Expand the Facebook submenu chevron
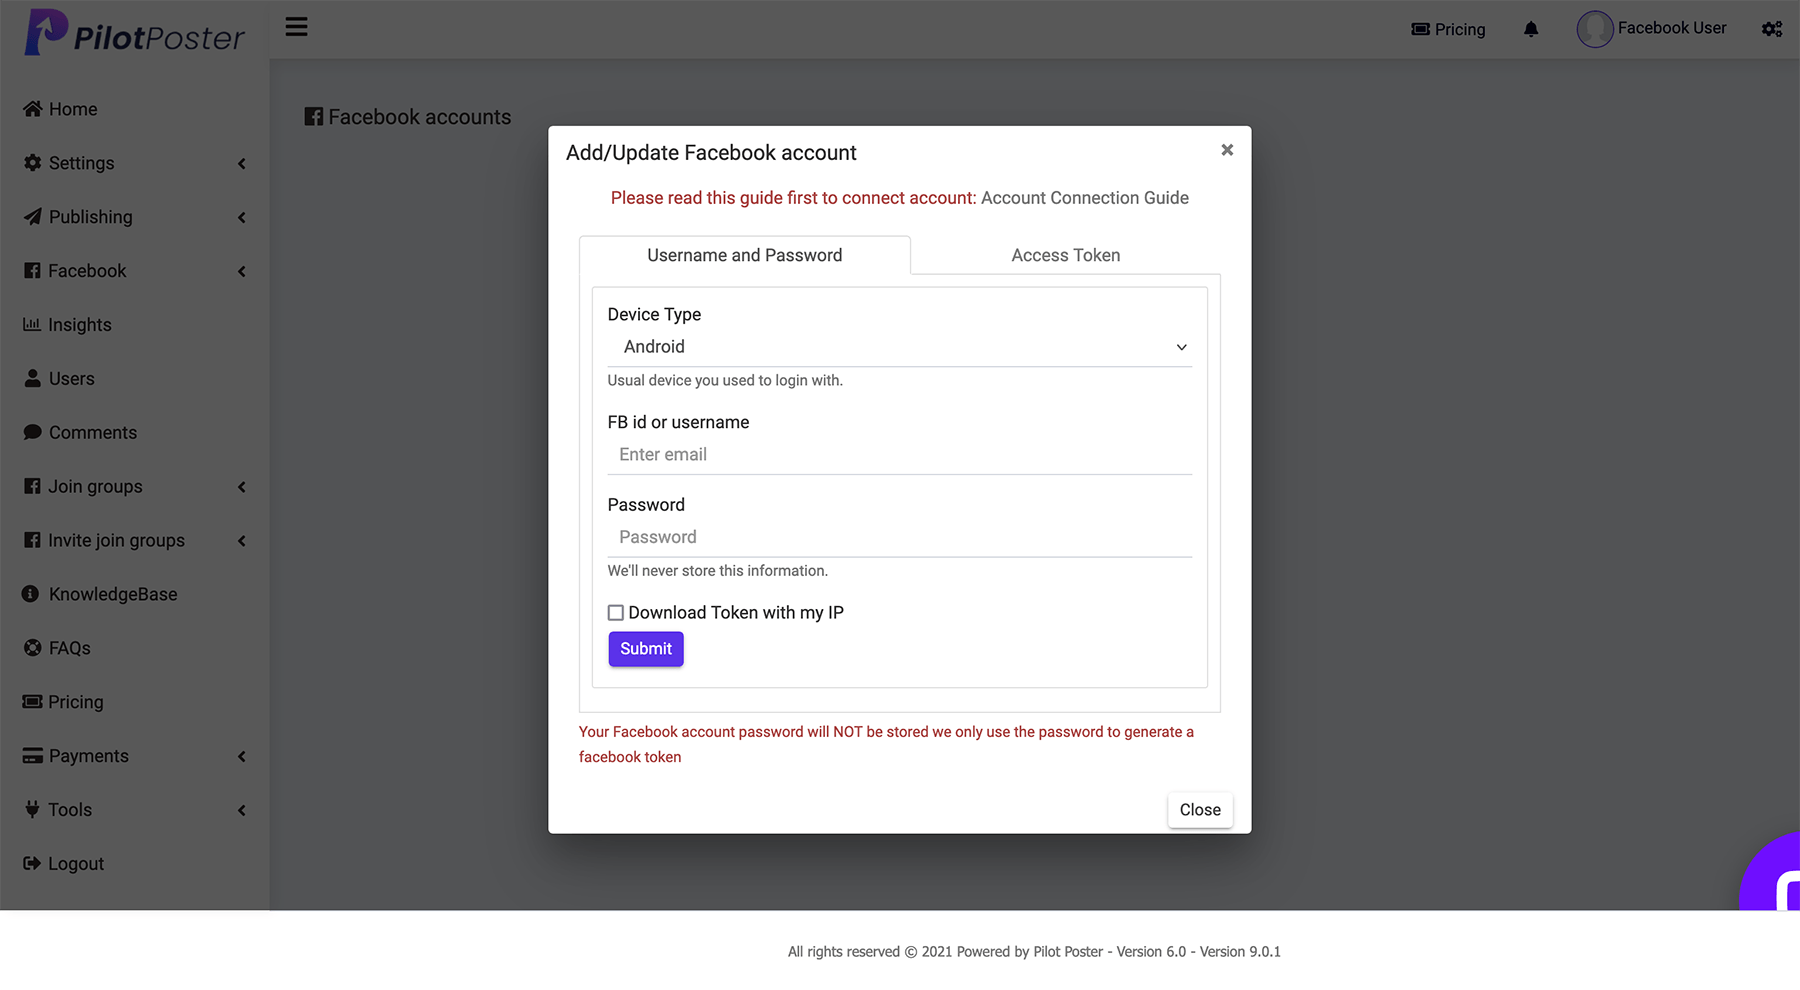This screenshot has height=990, width=1800. pos(242,272)
